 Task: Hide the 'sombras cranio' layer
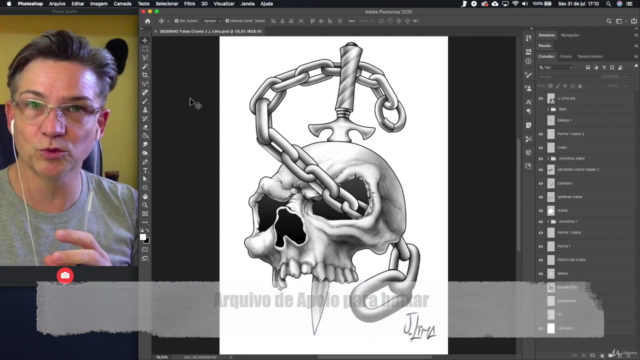(541, 197)
